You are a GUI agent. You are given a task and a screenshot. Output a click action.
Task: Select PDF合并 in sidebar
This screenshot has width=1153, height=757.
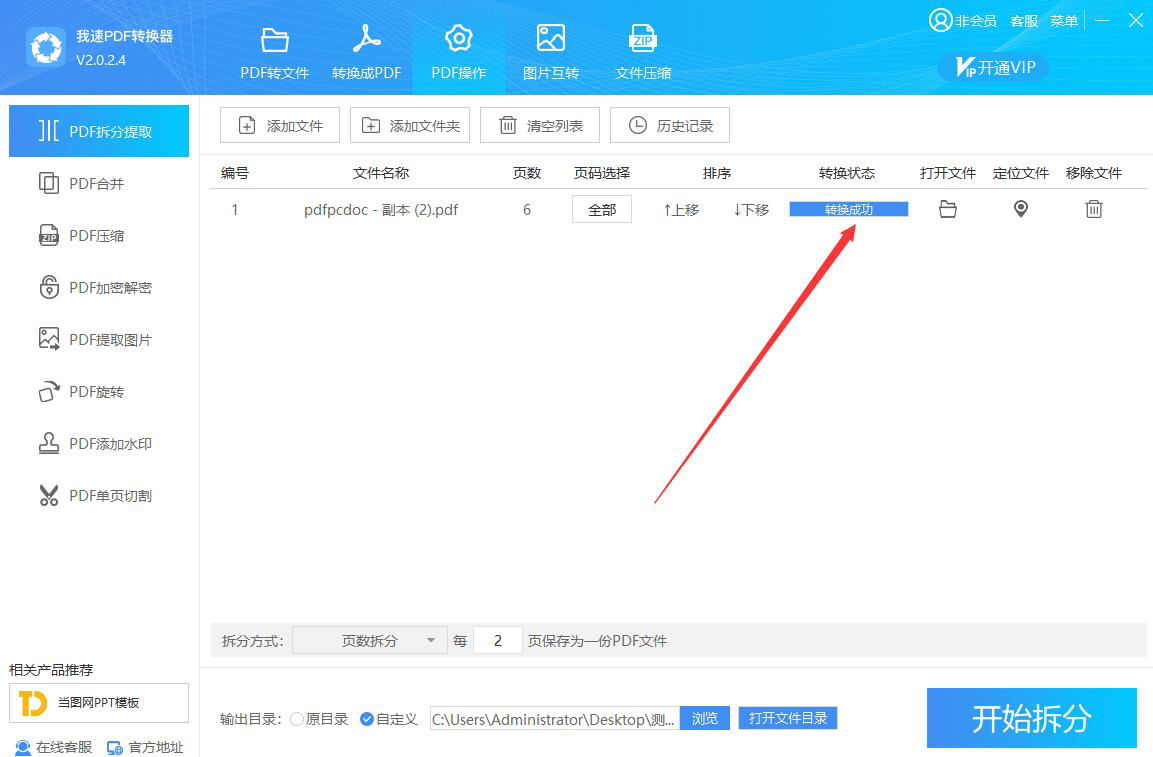point(99,183)
